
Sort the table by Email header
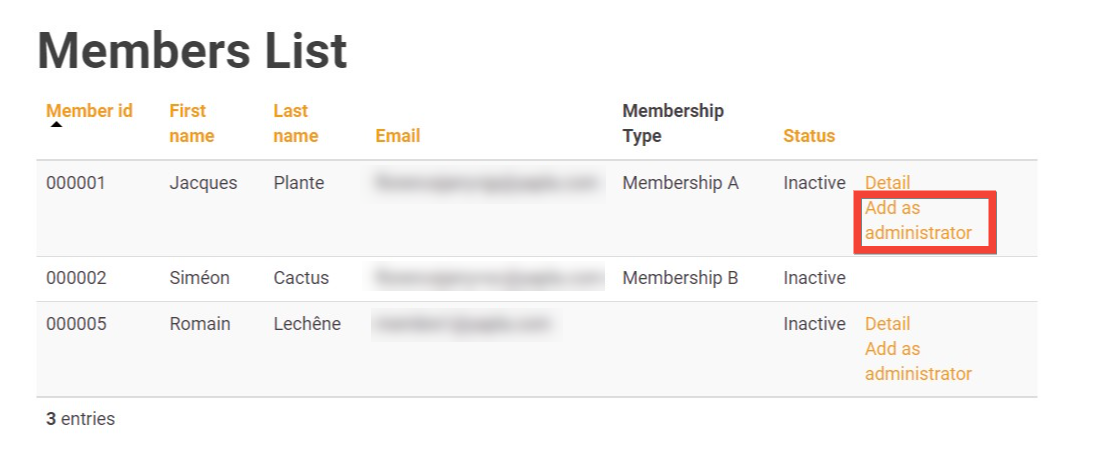pos(397,136)
